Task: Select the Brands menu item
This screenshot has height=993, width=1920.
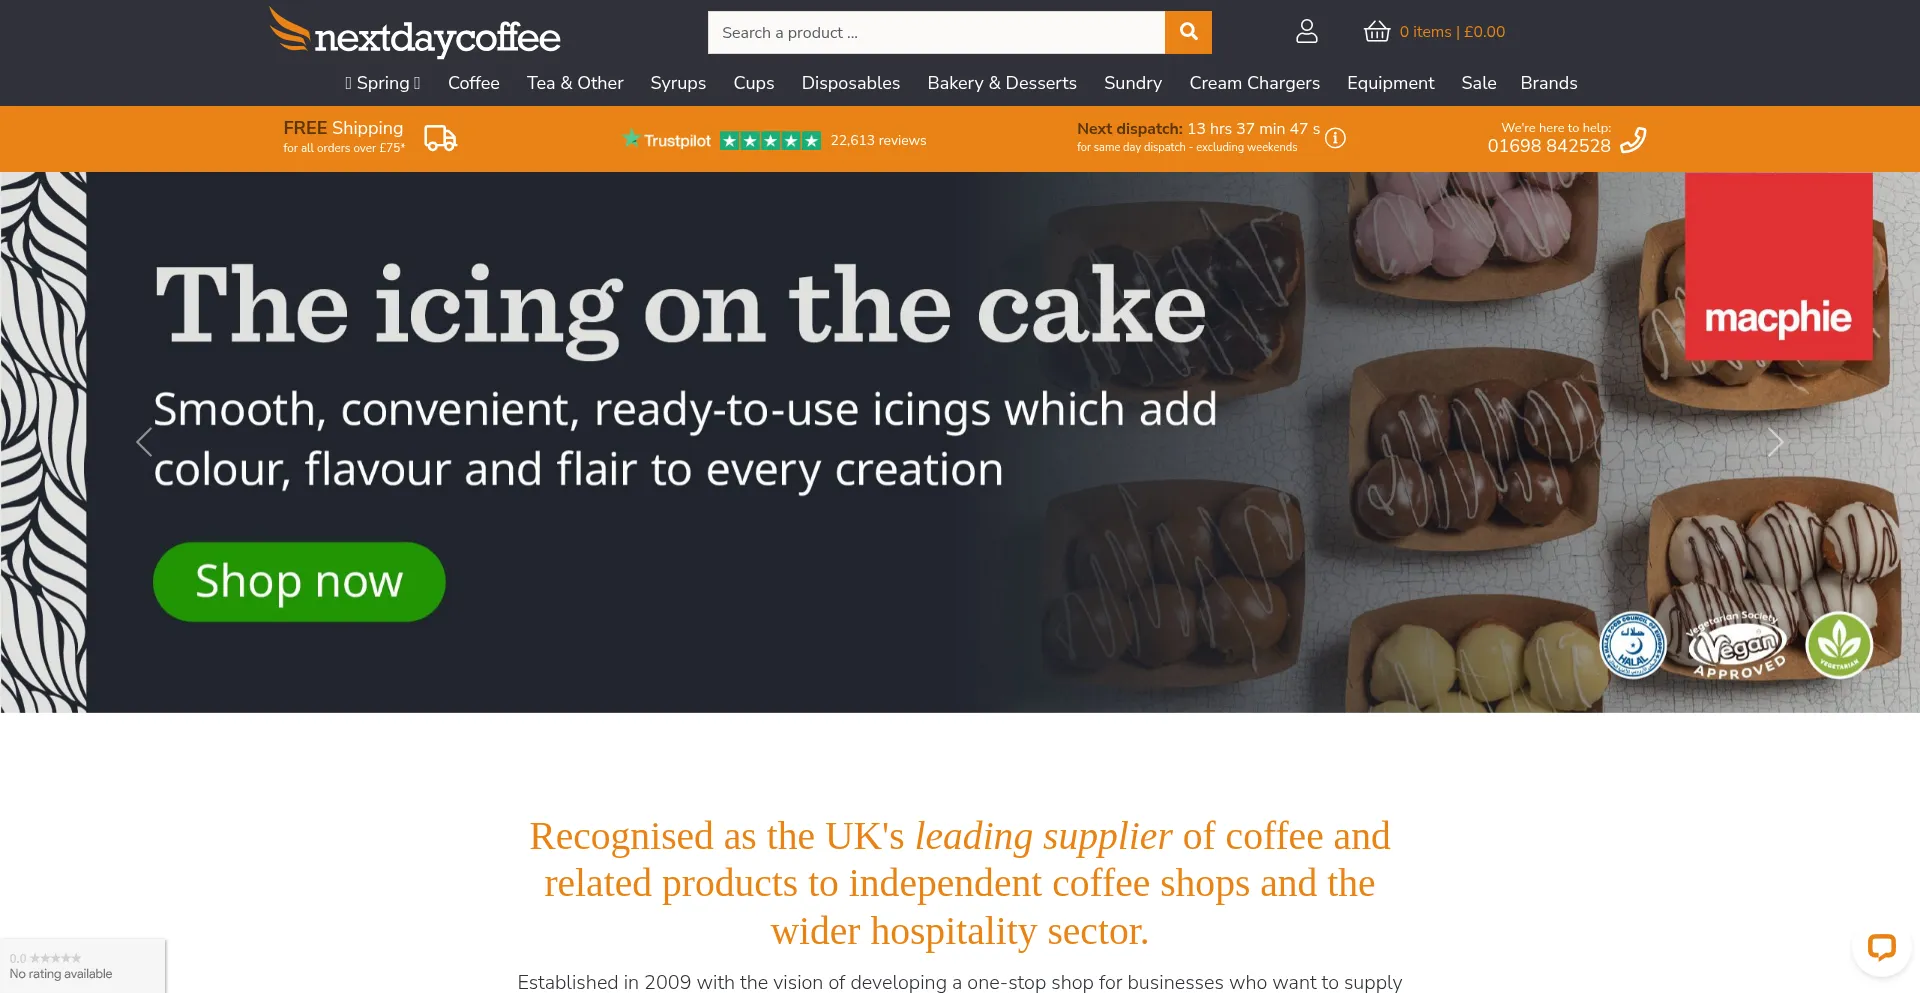Action: point(1548,83)
